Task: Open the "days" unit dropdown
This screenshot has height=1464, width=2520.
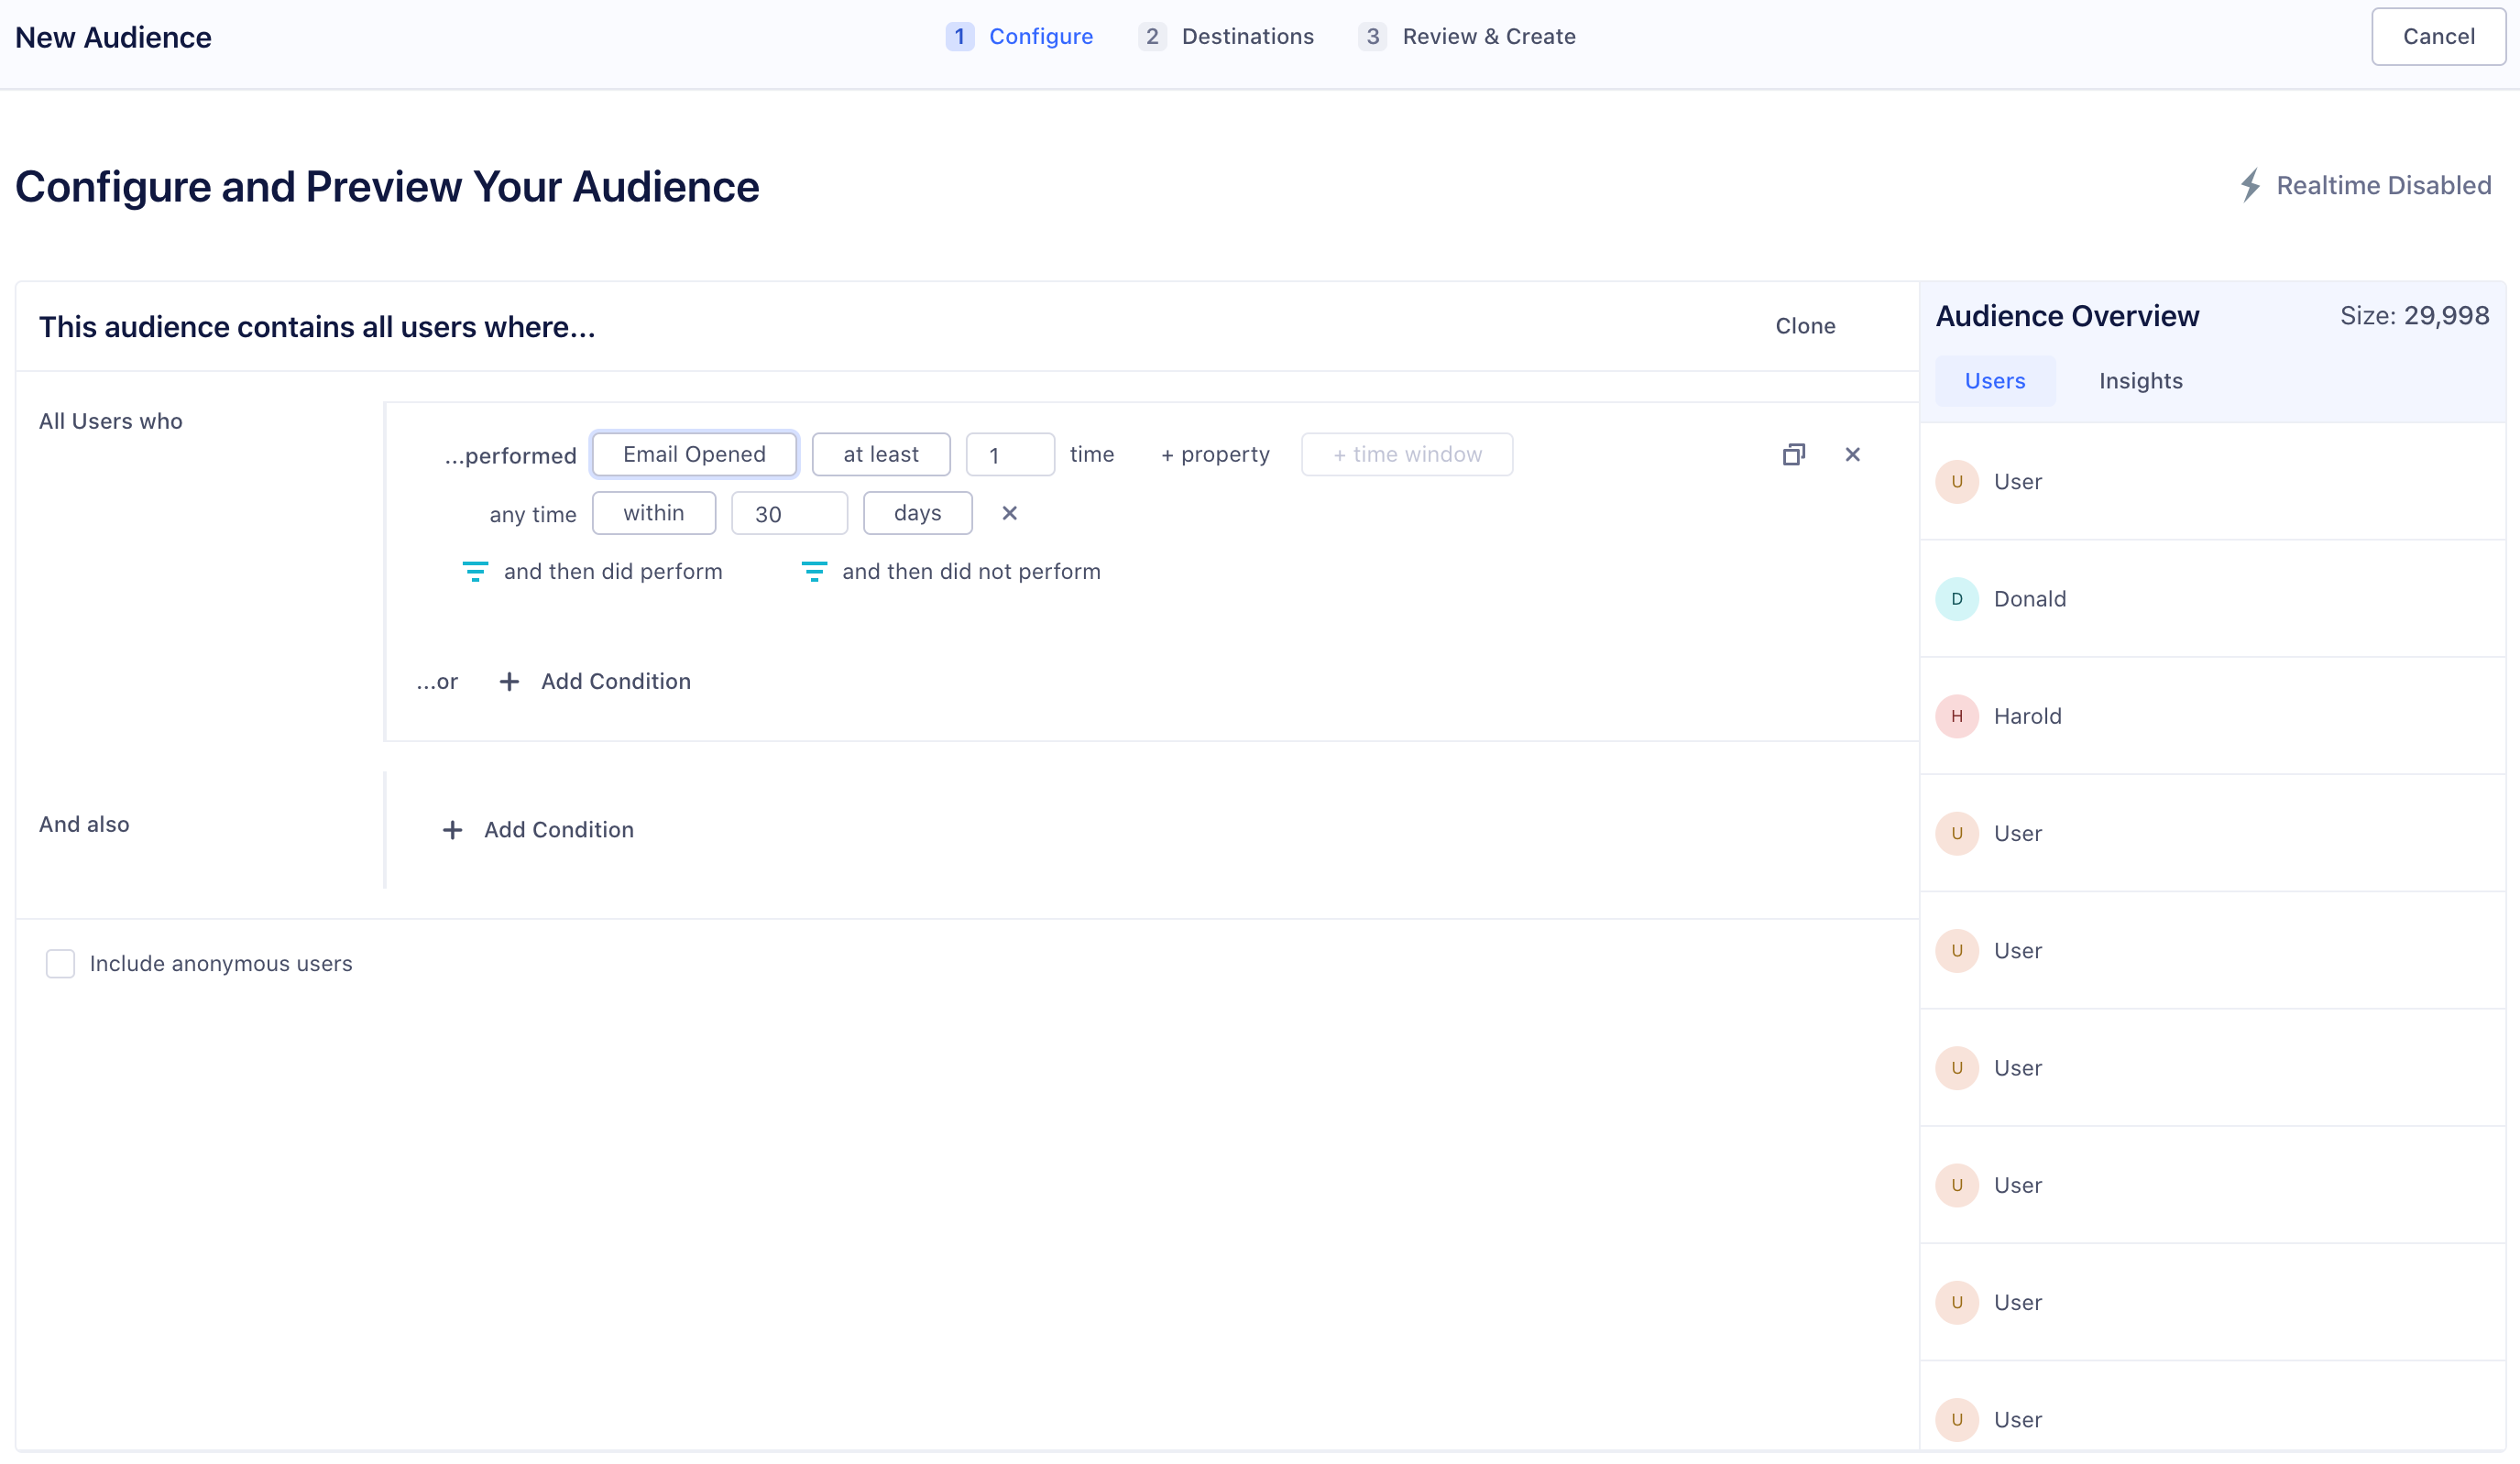Action: tap(916, 513)
